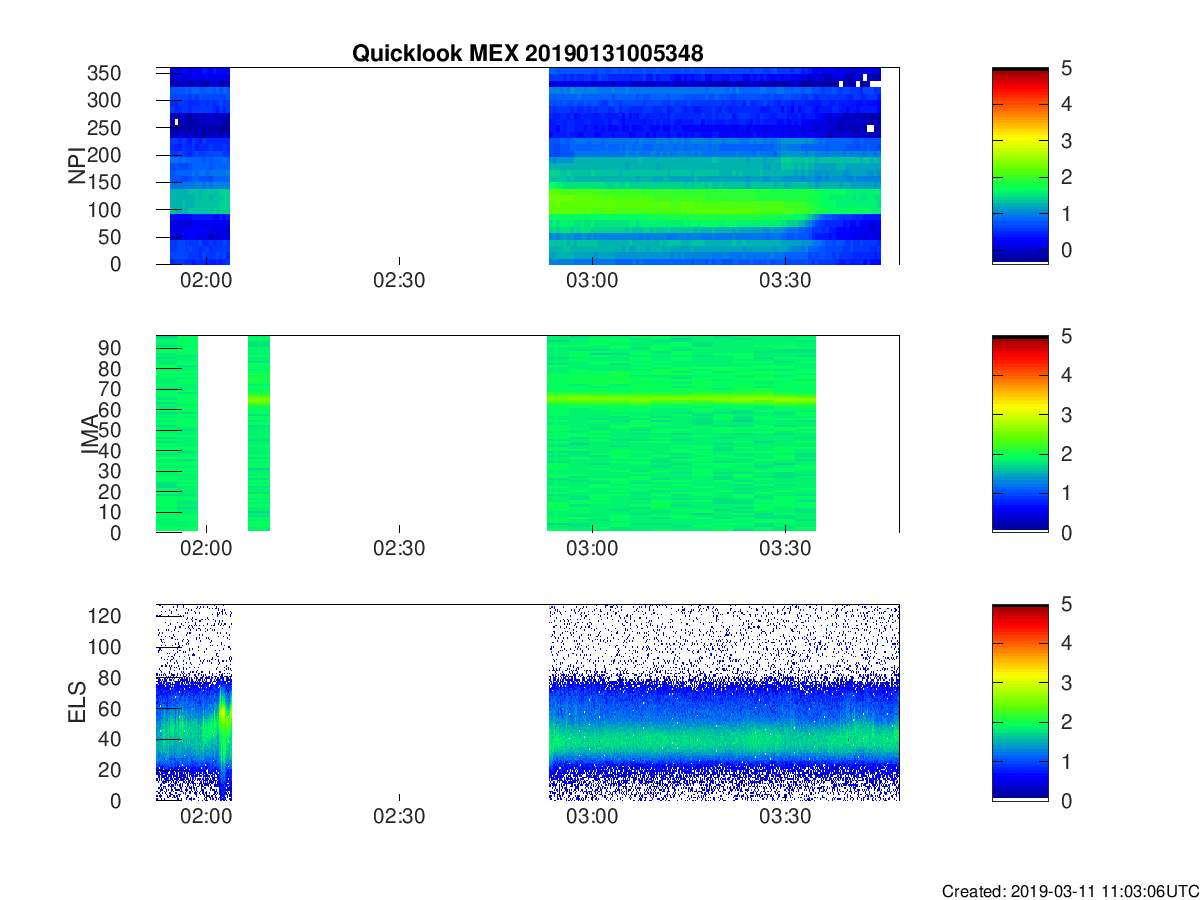Click the "02:30" time label under NPI panel
The width and height of the screenshot is (1200, 900).
coord(399,281)
